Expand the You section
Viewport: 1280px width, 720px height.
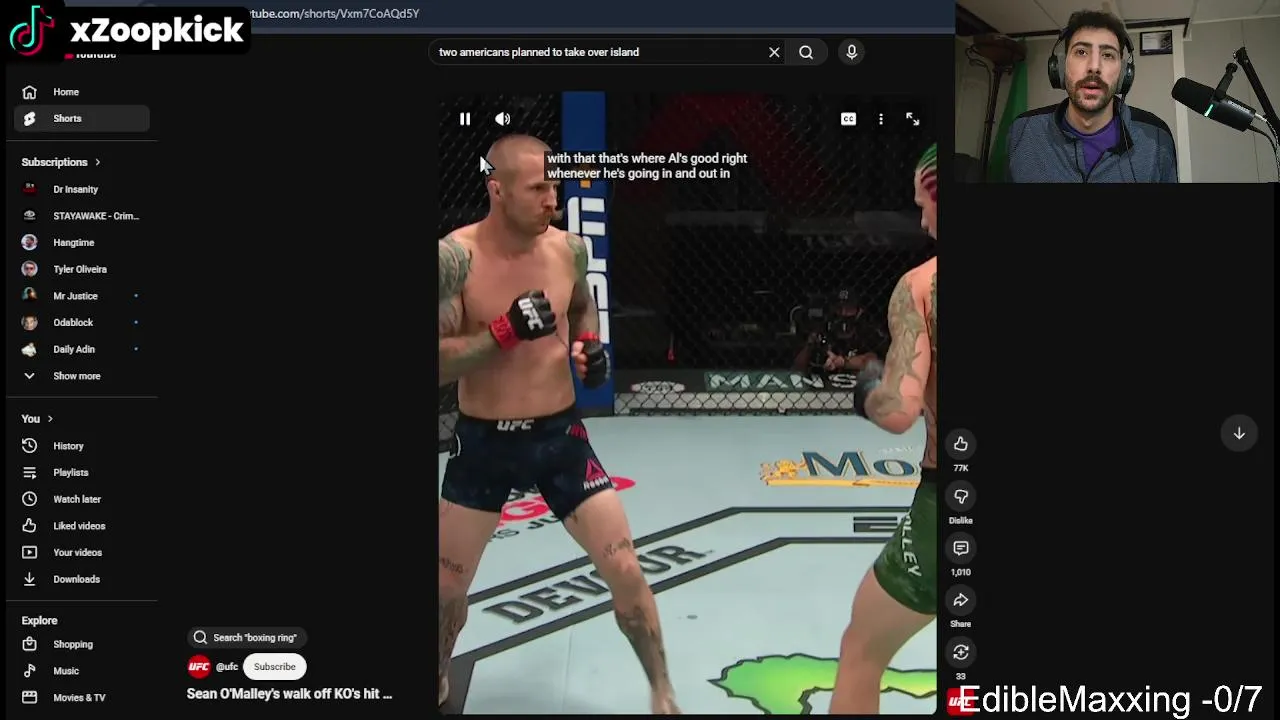(x=37, y=419)
